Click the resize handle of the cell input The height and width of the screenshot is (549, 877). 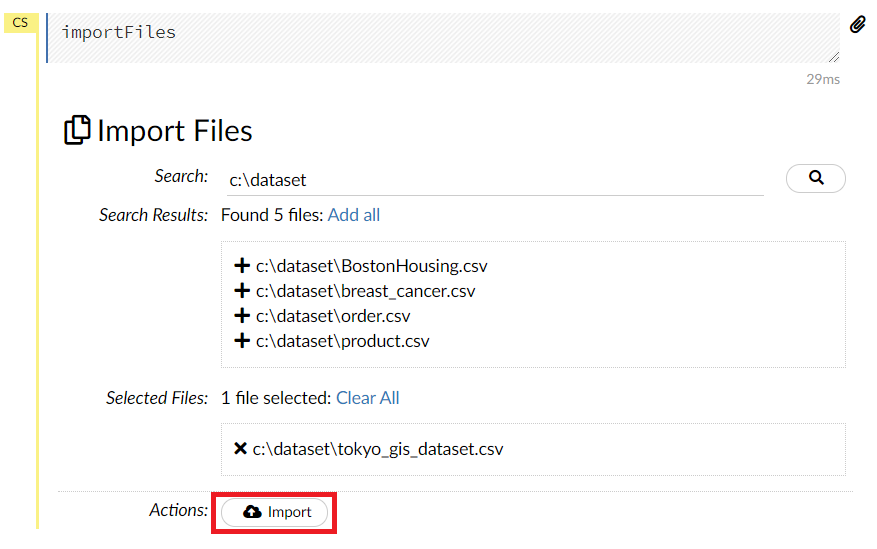point(833,57)
